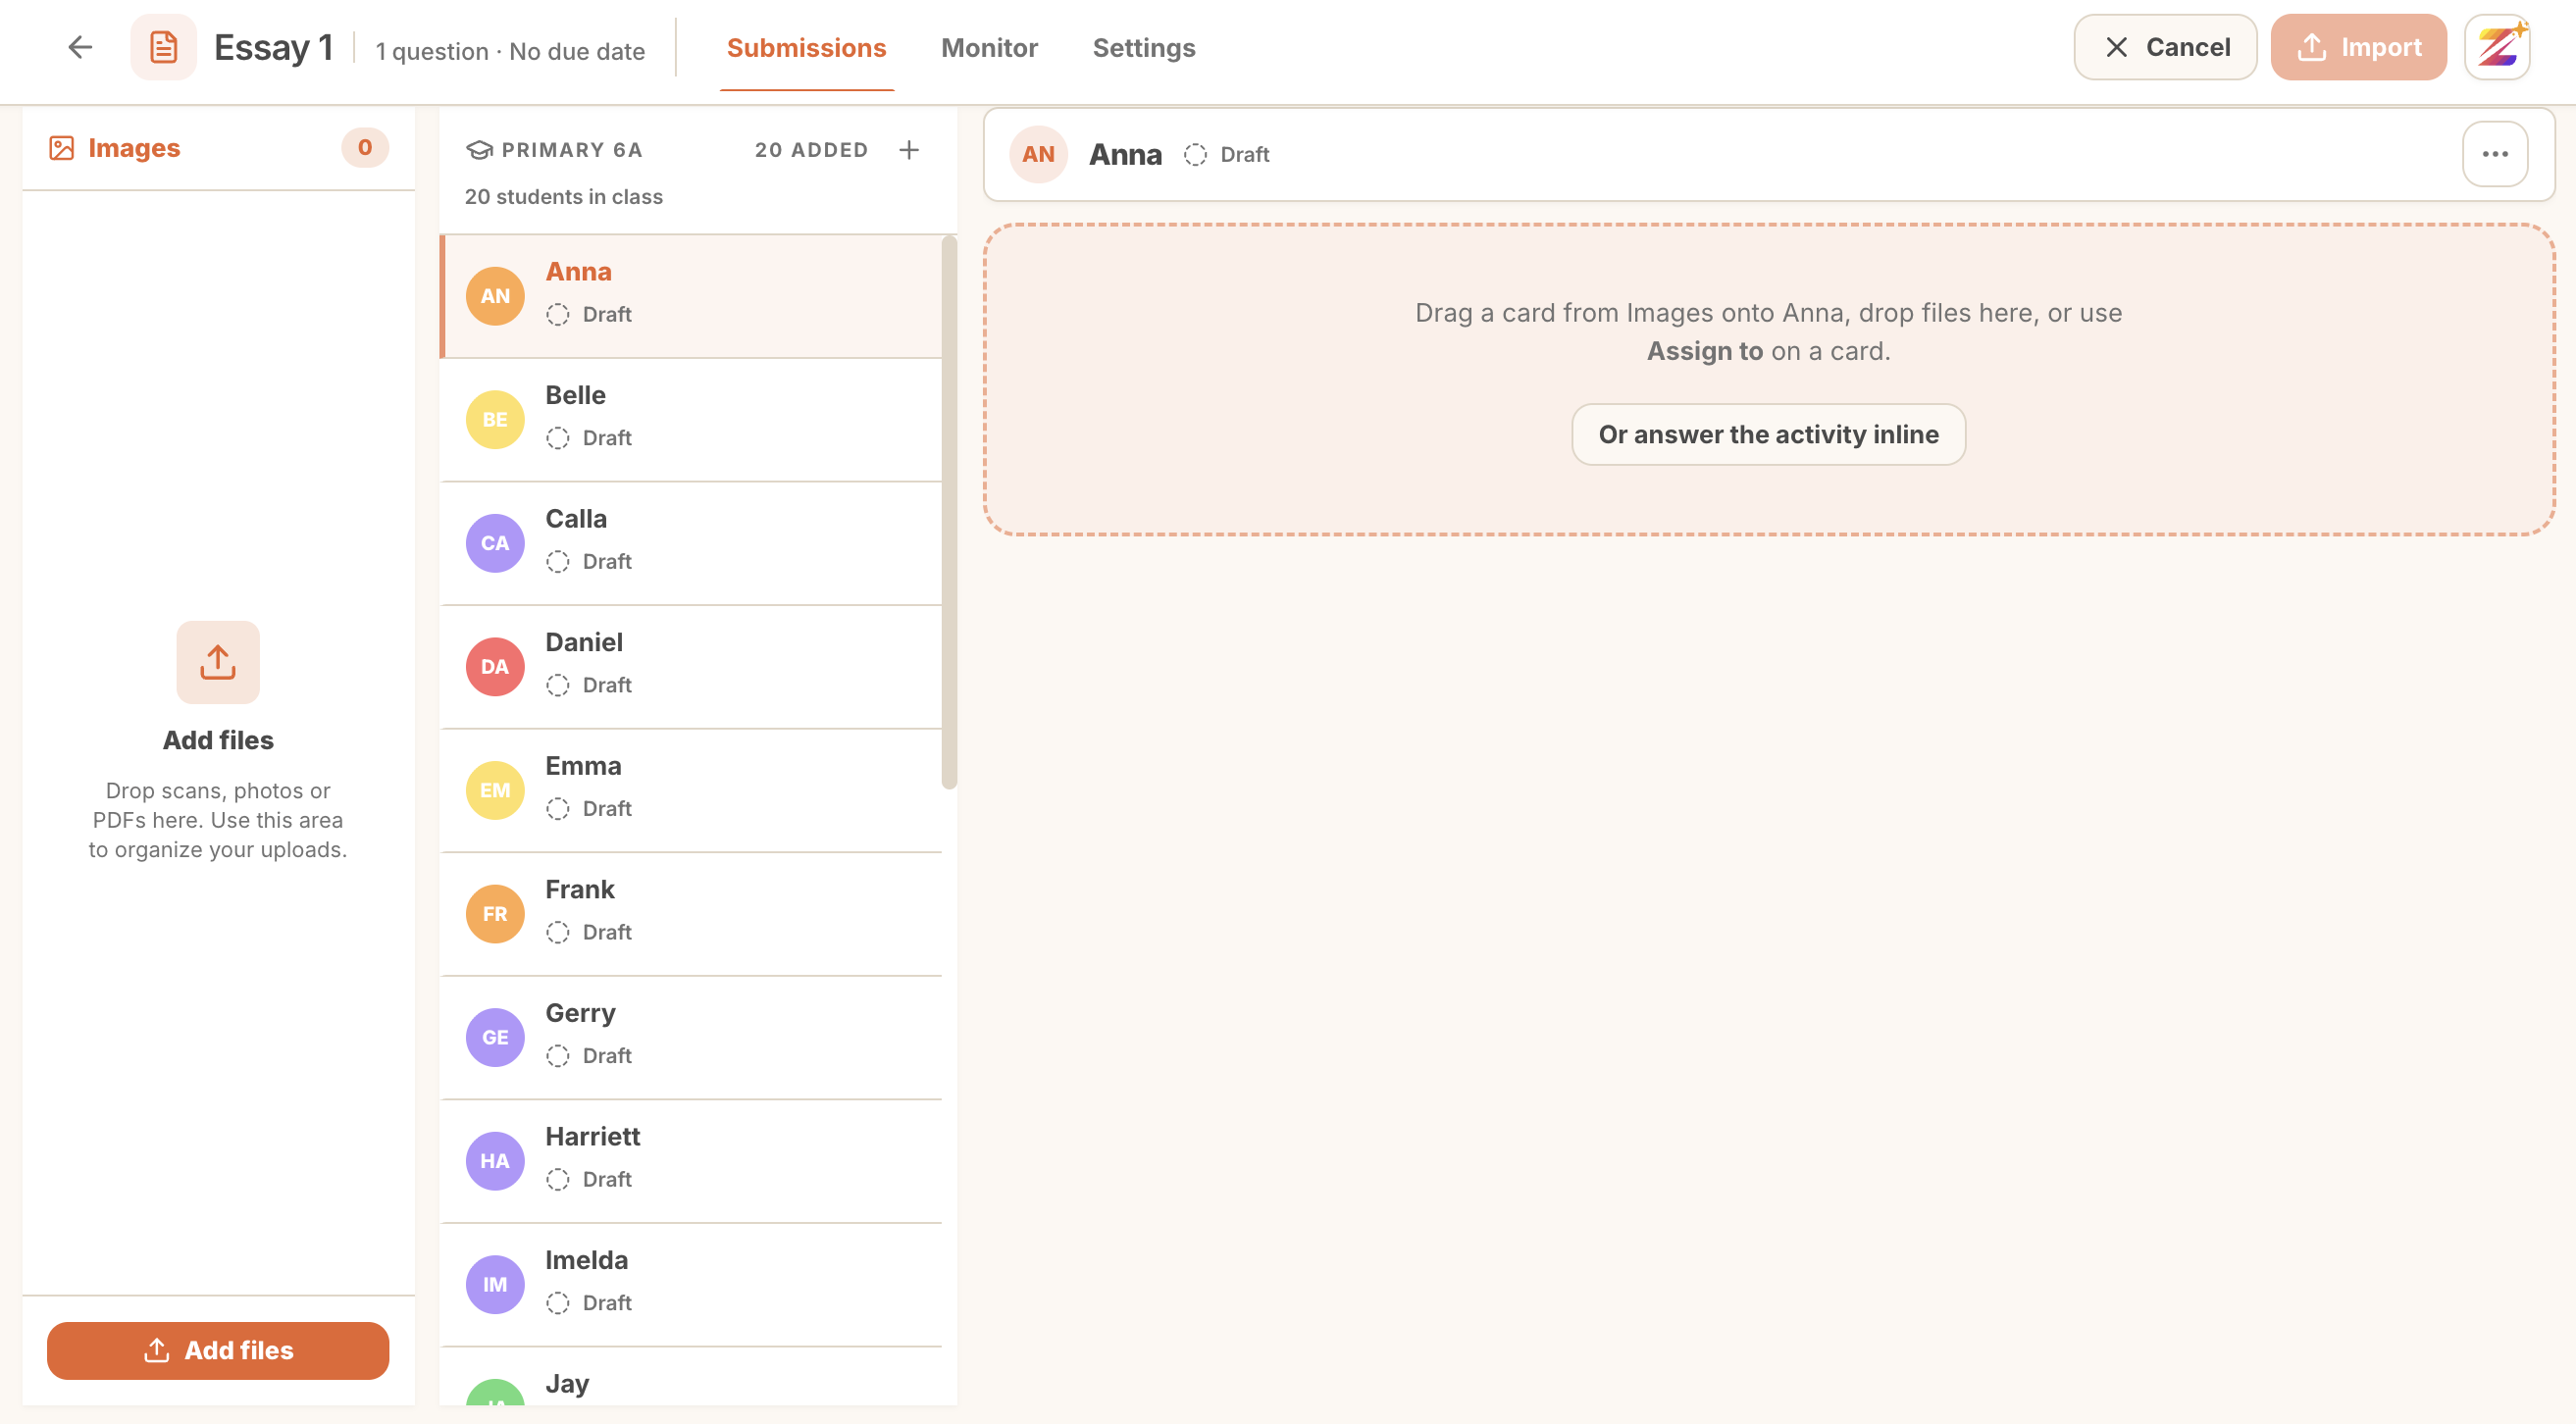Click the Draft status icon in Anna's header
2576x1424 pixels.
tap(1195, 155)
